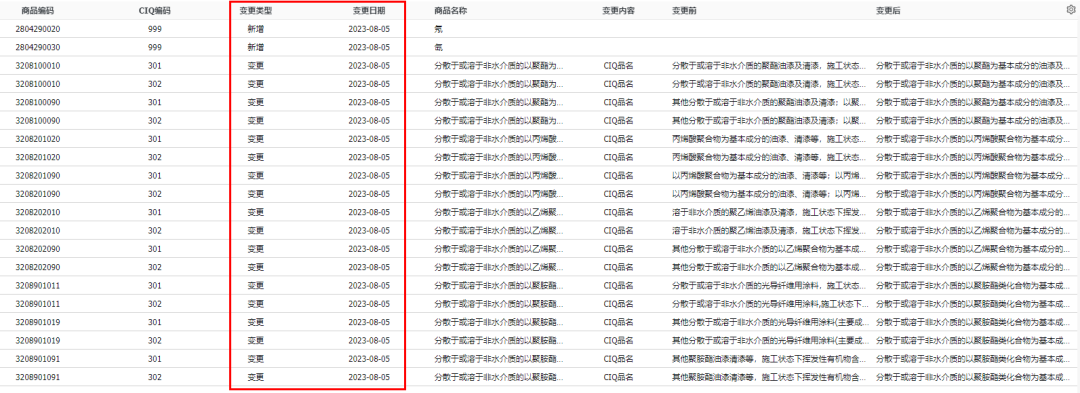Click the date in row 2804290020
This screenshot has width=1080, height=393.
(369, 30)
